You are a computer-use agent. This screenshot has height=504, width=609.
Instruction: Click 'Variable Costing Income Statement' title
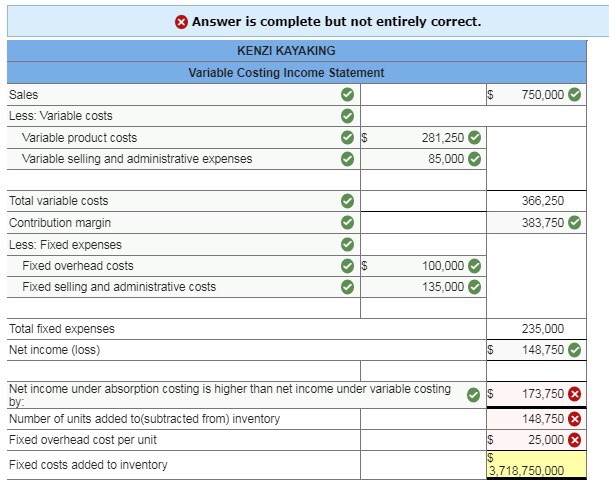286,73
